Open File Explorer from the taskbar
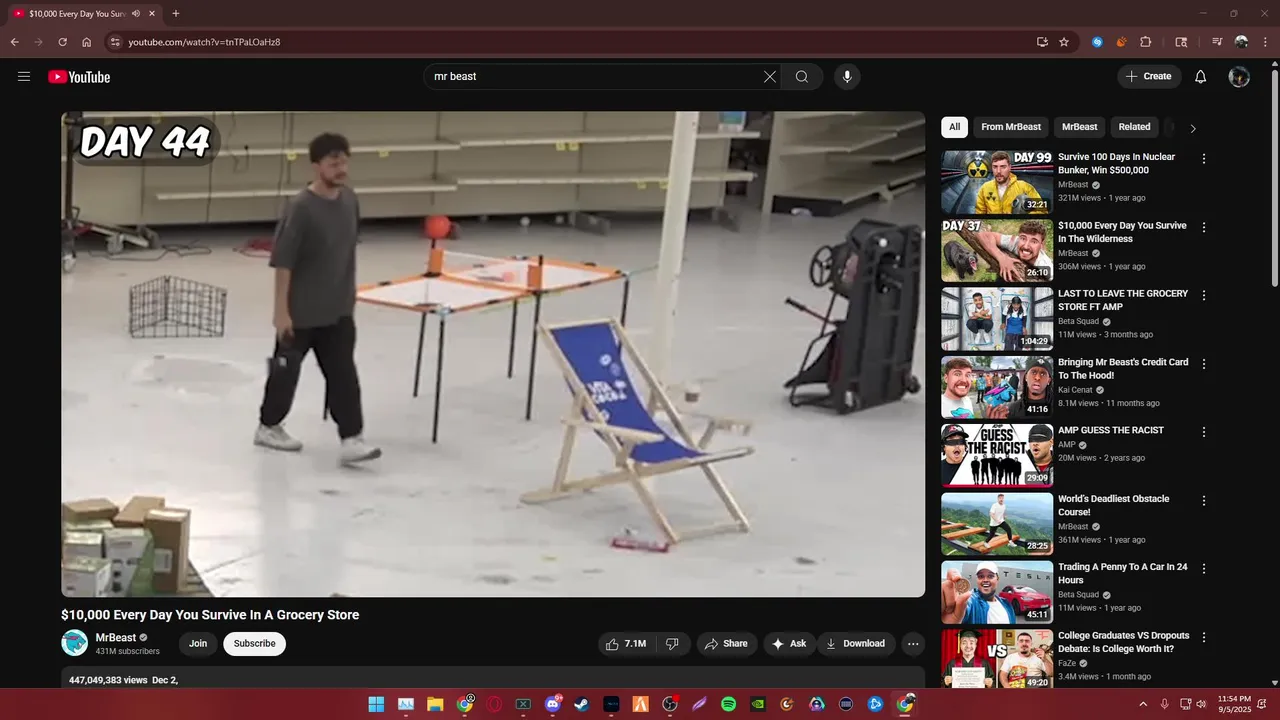 [435, 704]
